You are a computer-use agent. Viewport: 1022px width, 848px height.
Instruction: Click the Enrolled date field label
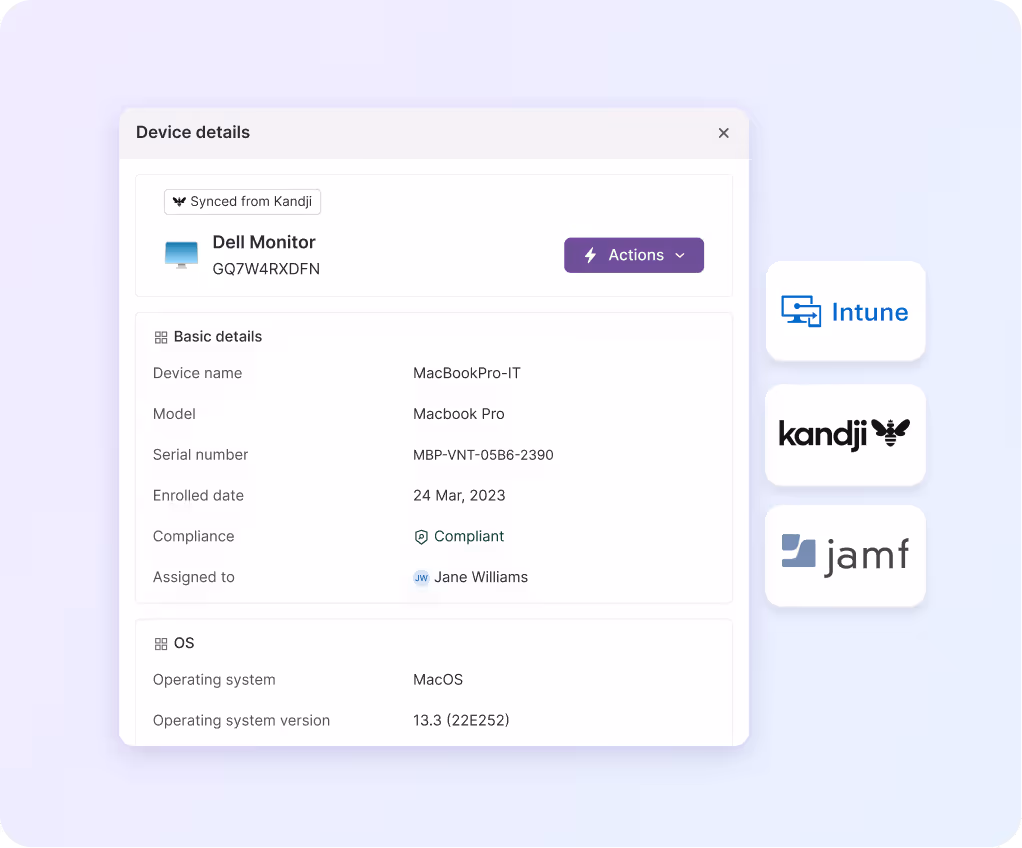[x=198, y=495]
